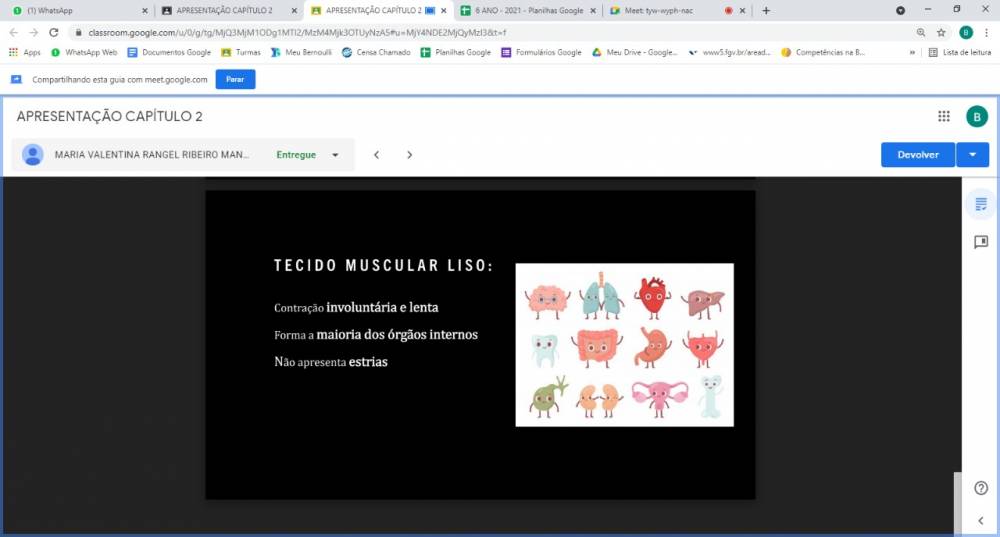Go to the next student submission

point(409,155)
